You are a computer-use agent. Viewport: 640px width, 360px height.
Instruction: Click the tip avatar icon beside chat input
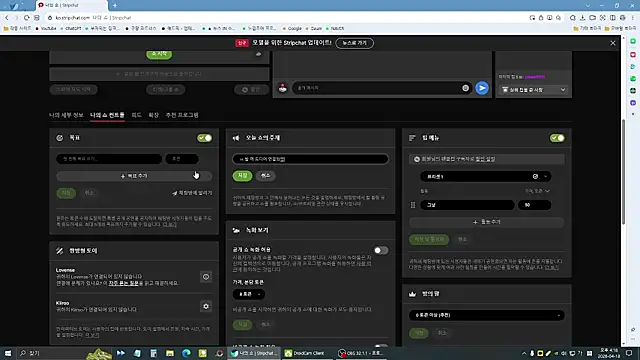pos(282,88)
